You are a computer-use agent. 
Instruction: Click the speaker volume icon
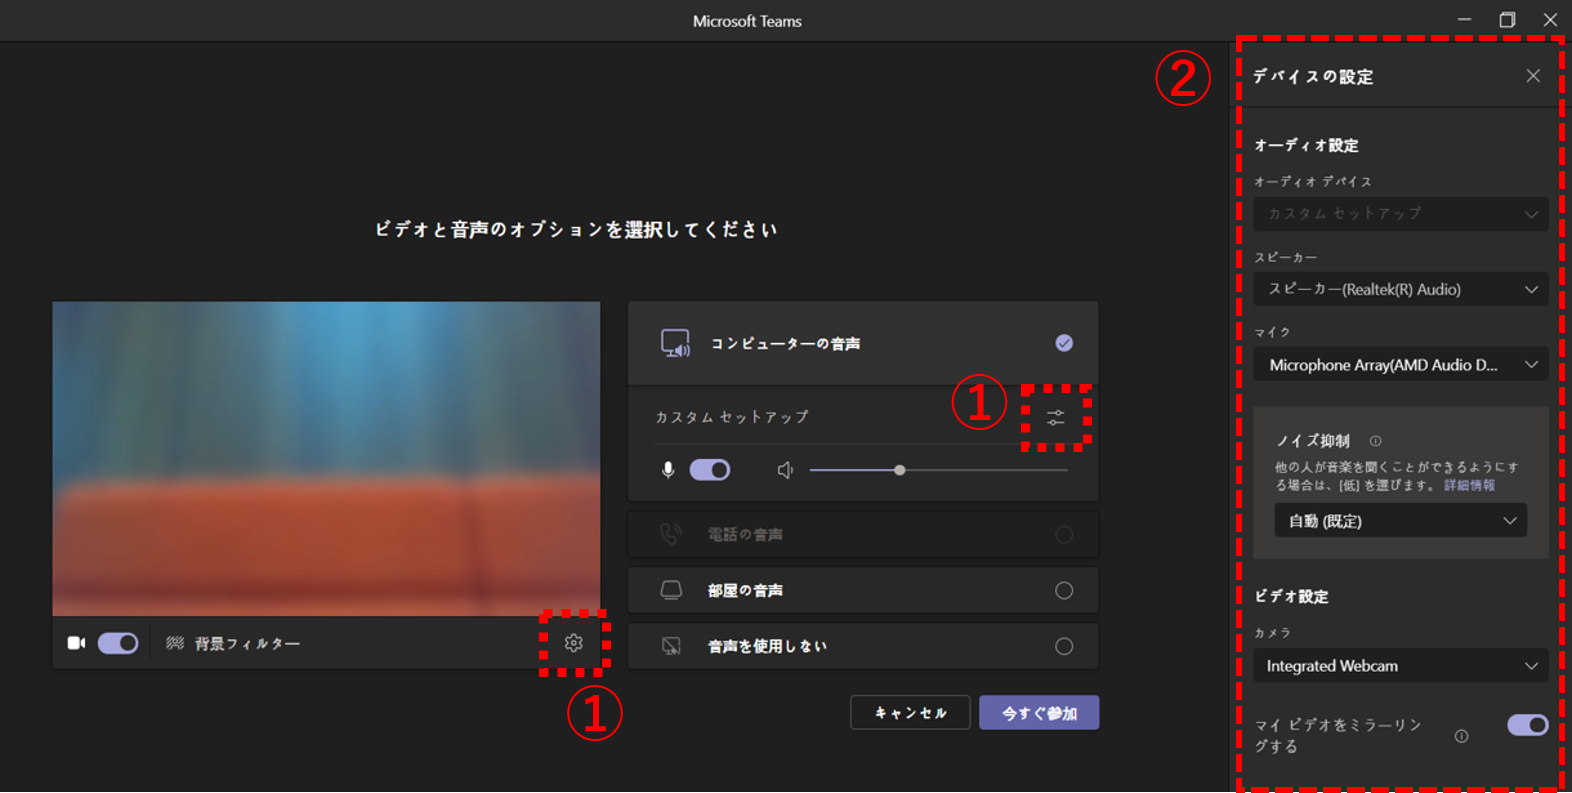point(785,470)
